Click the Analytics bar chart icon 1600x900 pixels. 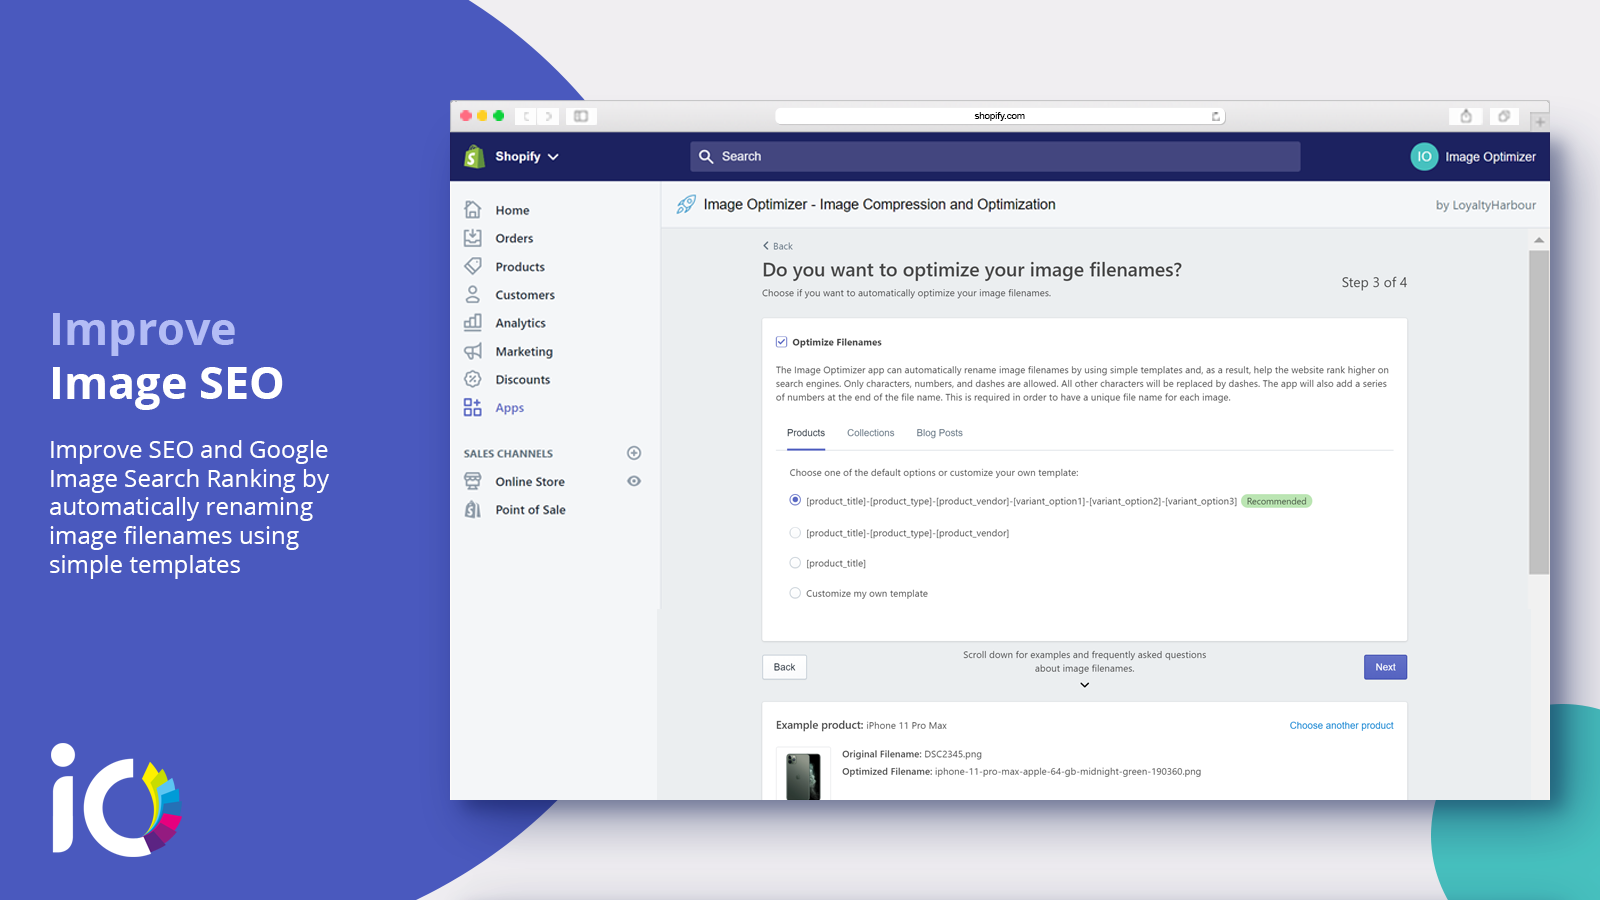click(x=473, y=322)
